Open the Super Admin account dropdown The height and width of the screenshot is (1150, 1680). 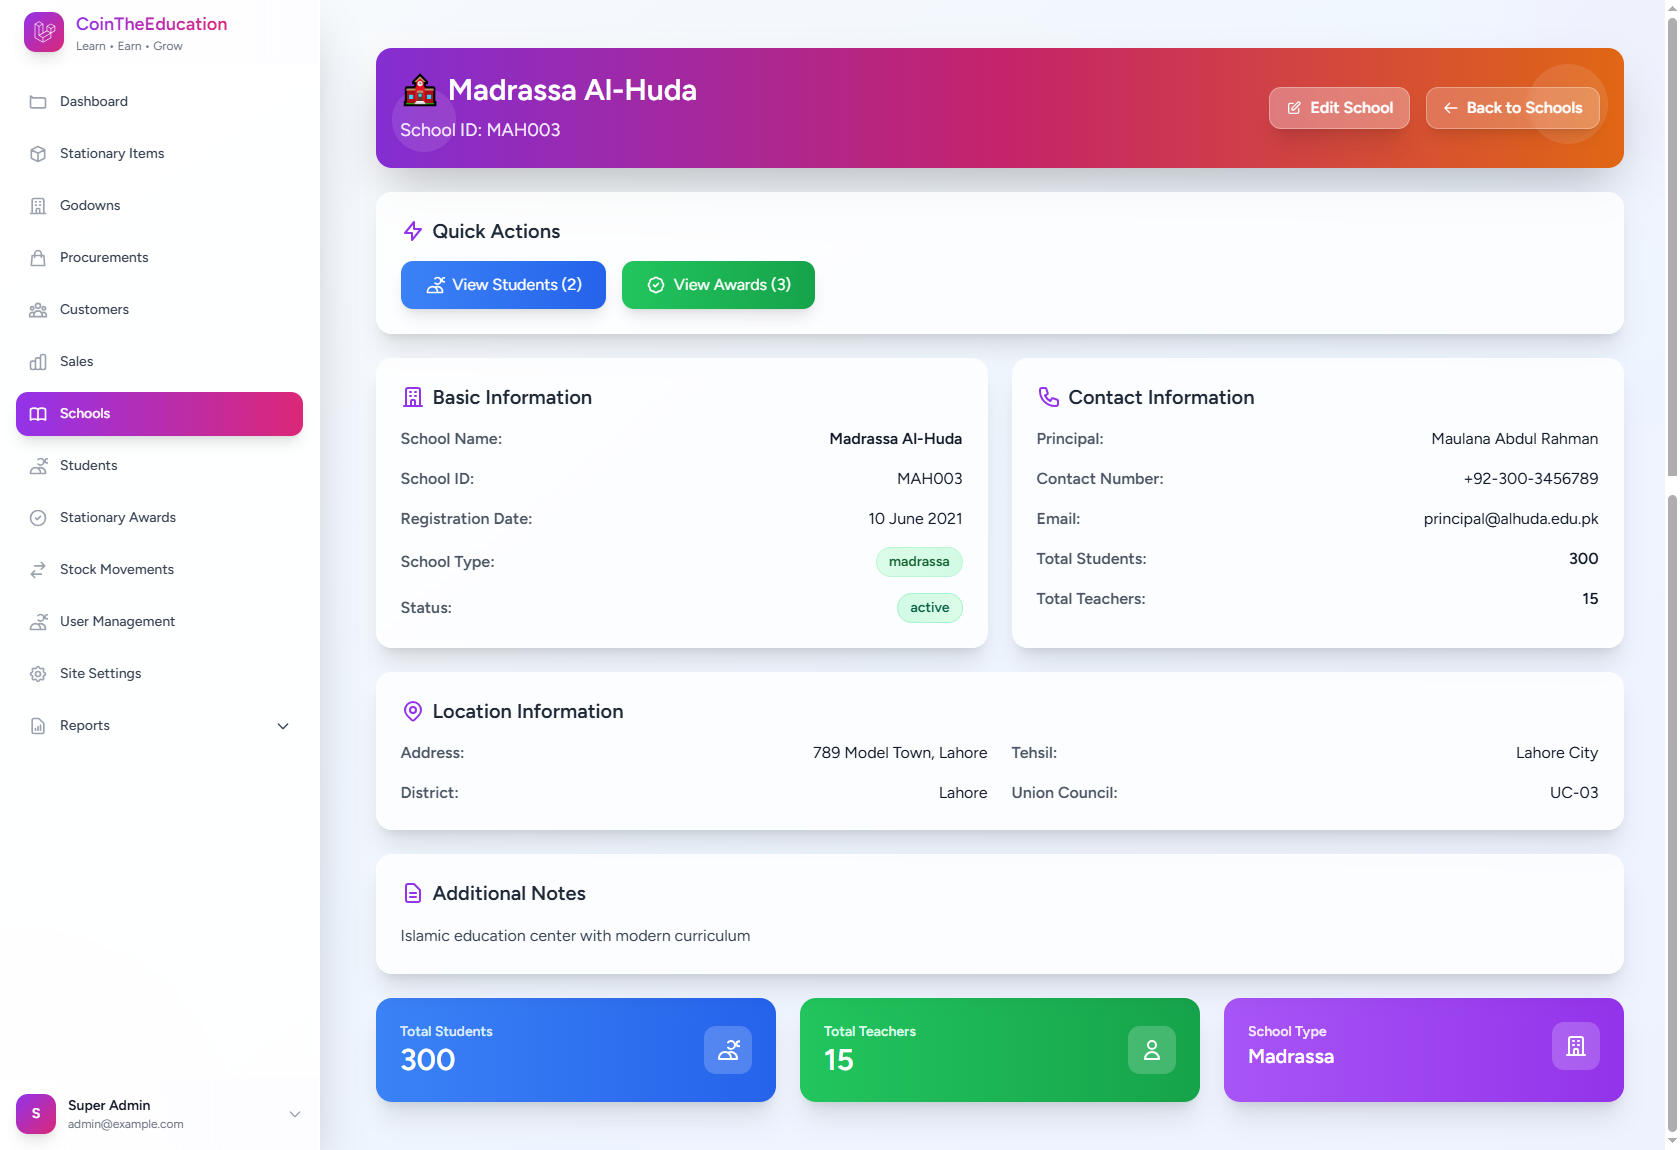tap(295, 1114)
